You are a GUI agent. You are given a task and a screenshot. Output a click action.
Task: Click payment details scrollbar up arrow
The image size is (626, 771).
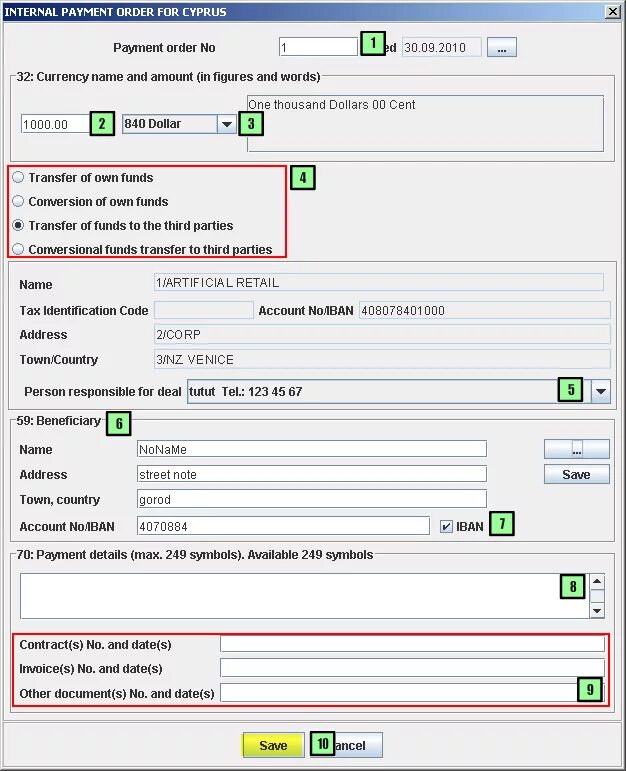(x=597, y=582)
